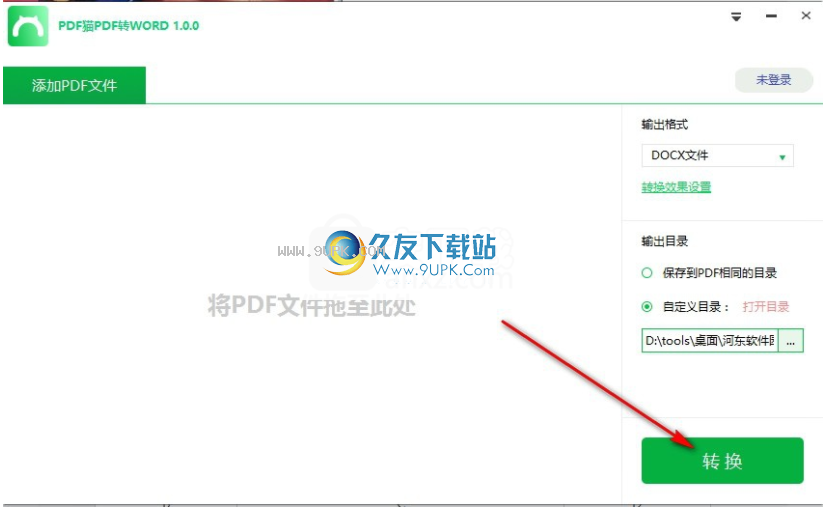Open the title bar menu dropdown icon
The height and width of the screenshot is (507, 827).
(x=736, y=17)
